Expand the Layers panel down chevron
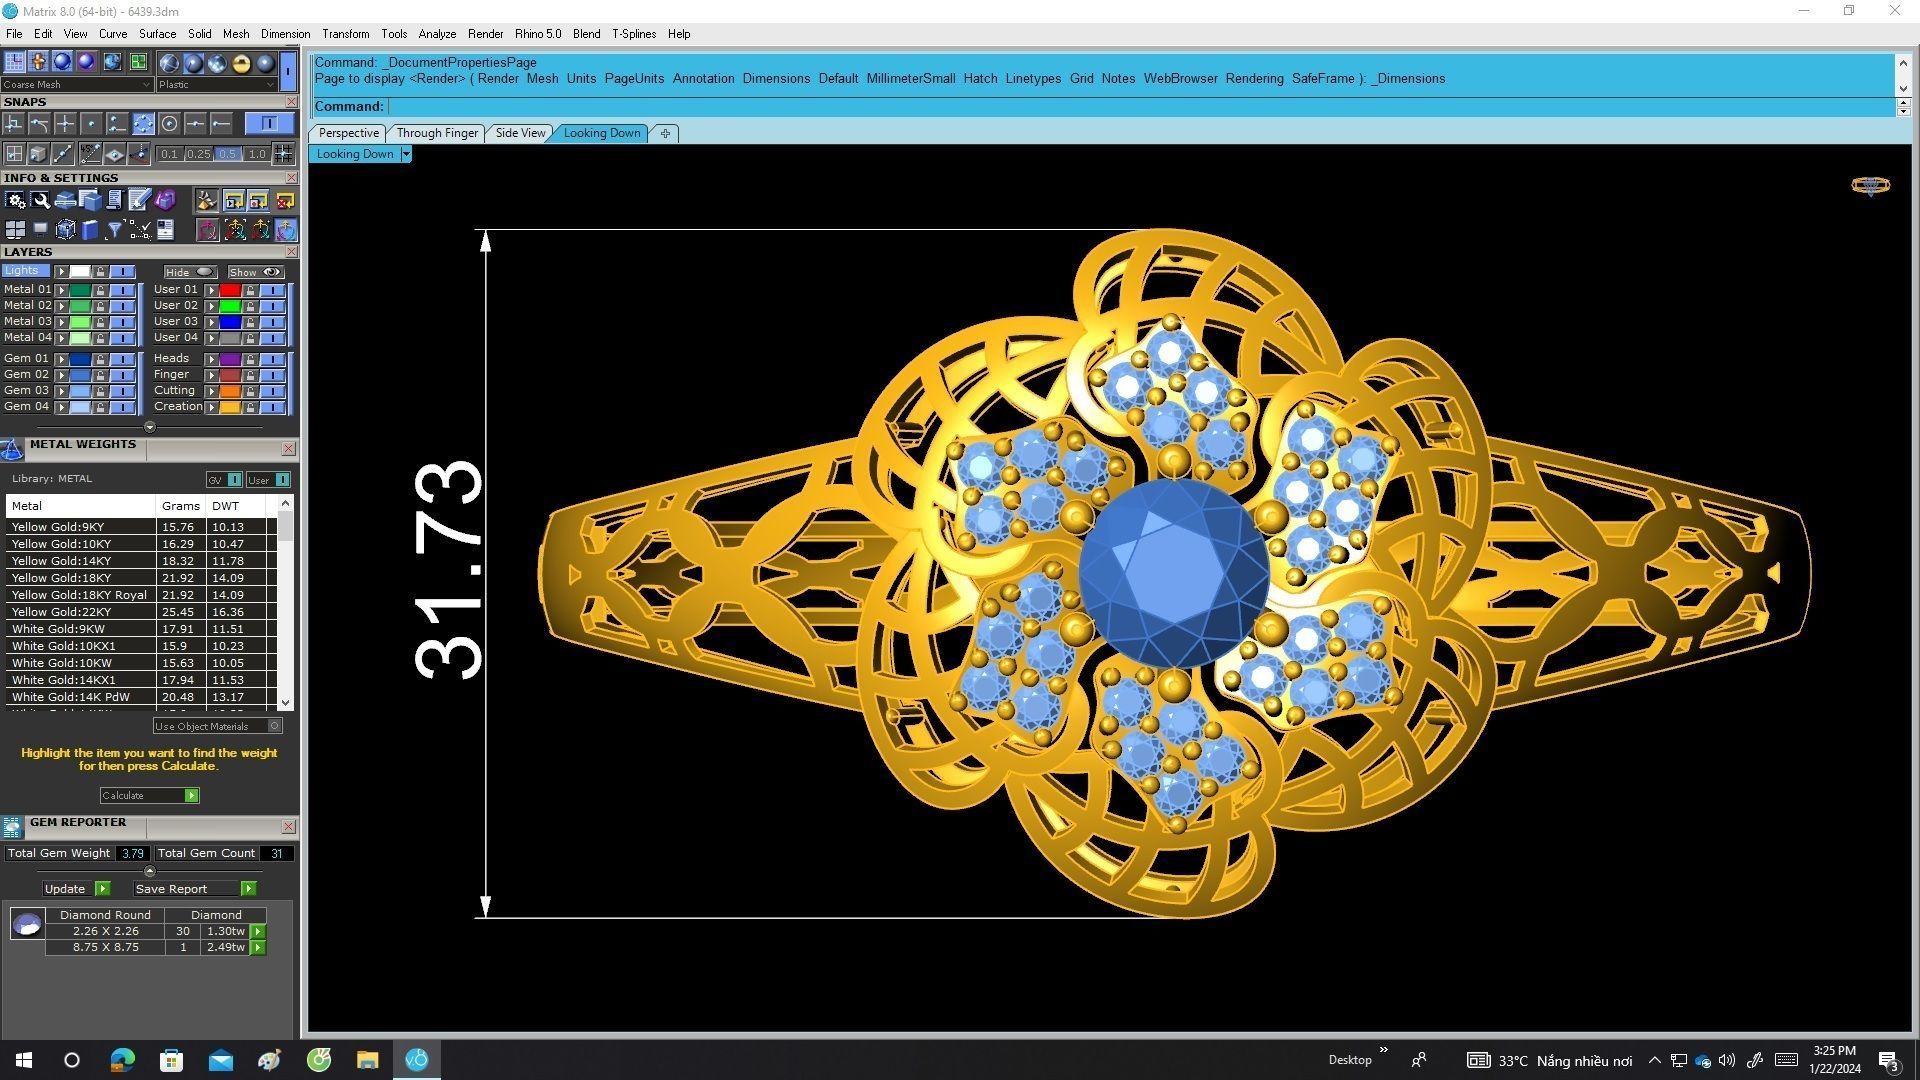Viewport: 1920px width, 1080px height. [150, 427]
